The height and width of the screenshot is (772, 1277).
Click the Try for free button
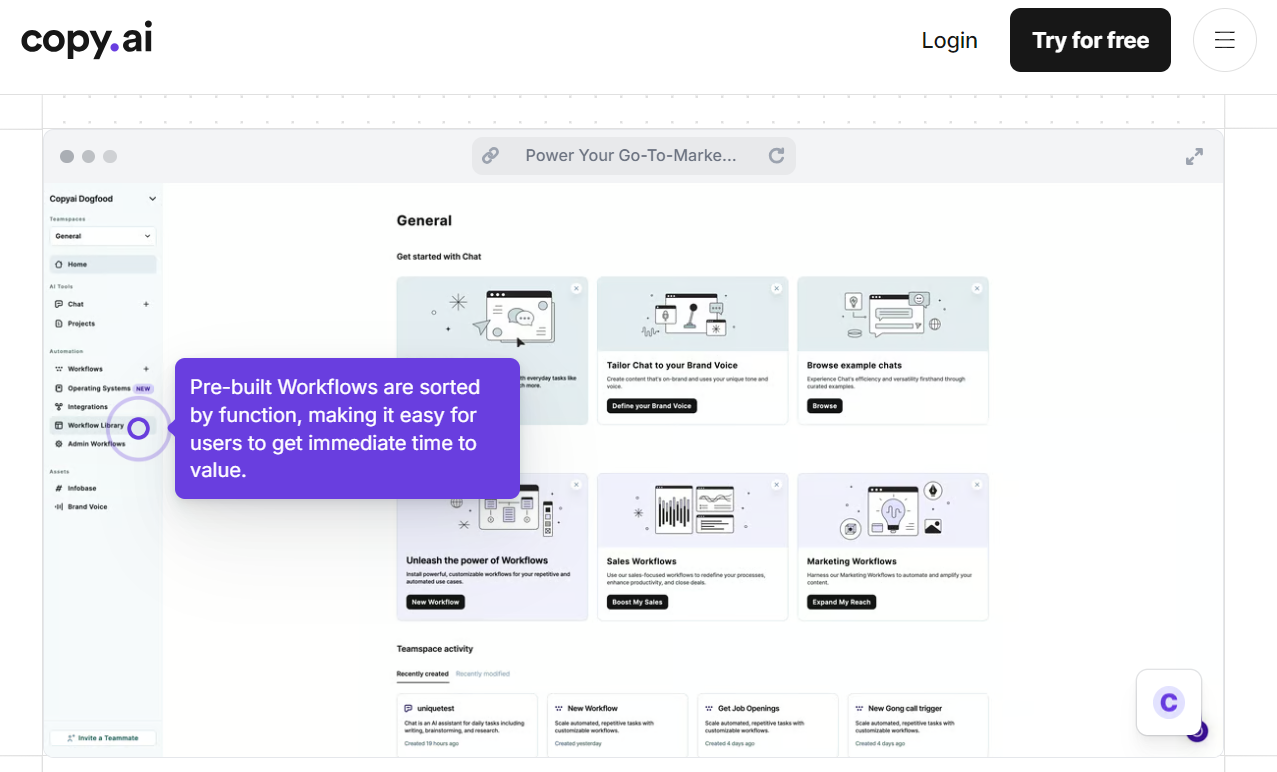[1089, 40]
